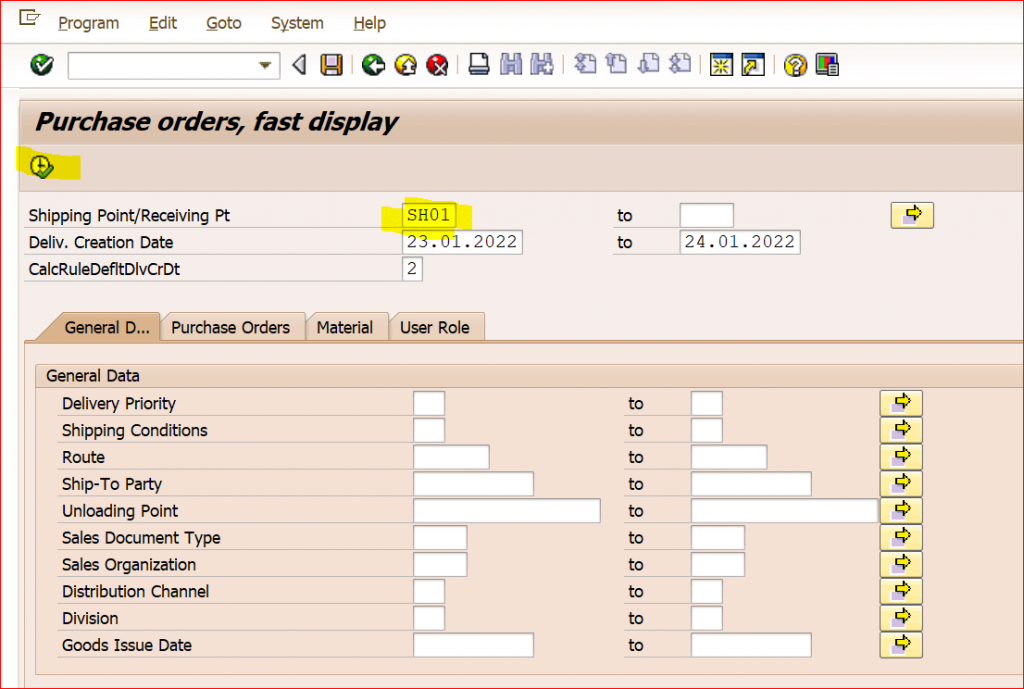
Task: Click the Goods Issue Date 'to' field
Action: pyautogui.click(x=751, y=645)
